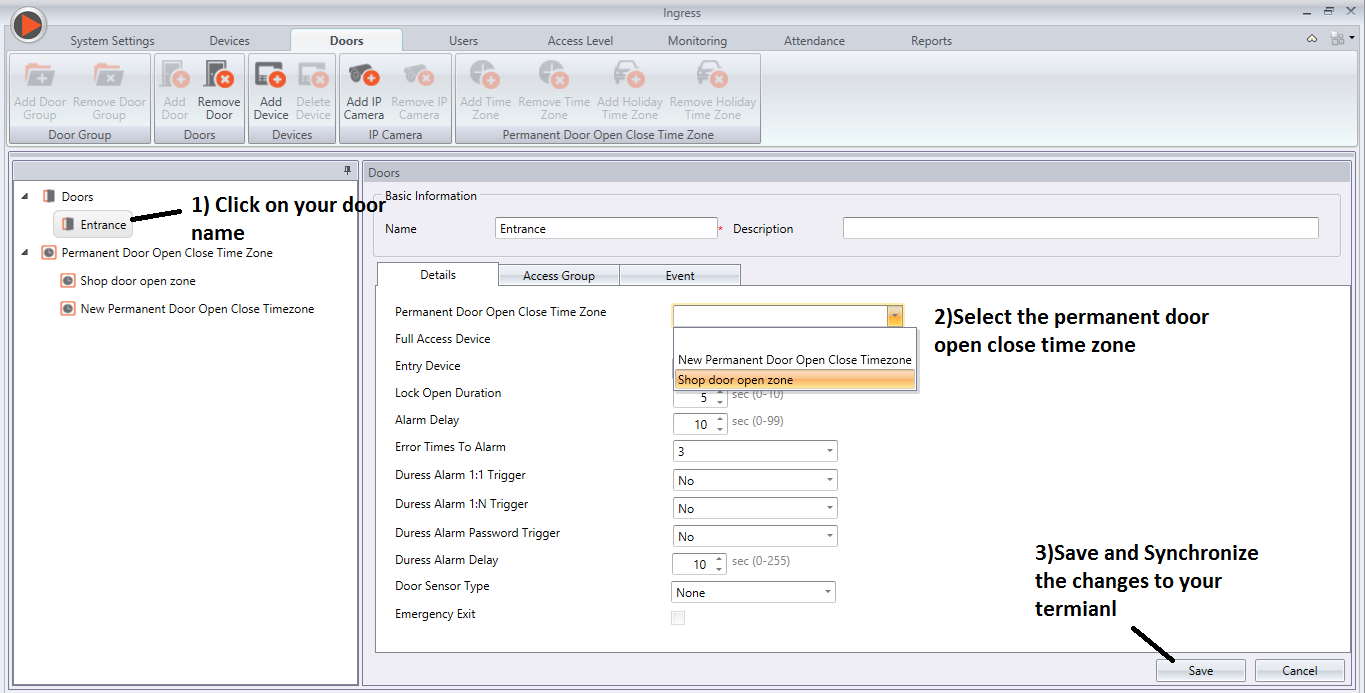Select the Entrance door in the tree
This screenshot has width=1365, height=693.
93,225
